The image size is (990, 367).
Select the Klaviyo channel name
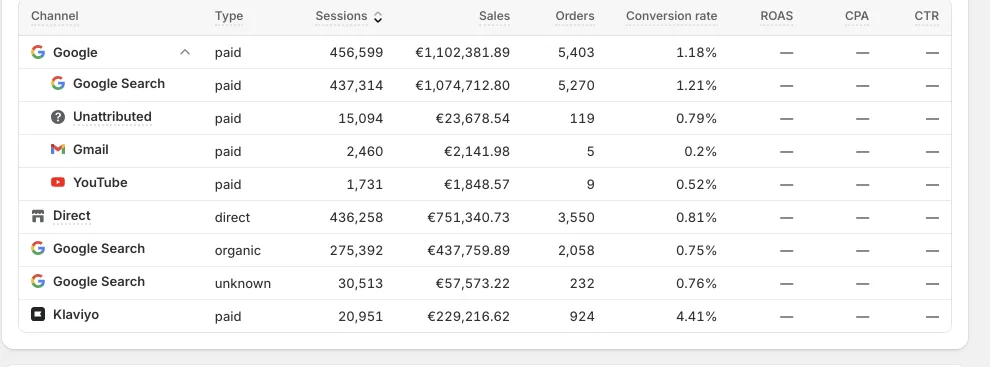click(76, 315)
